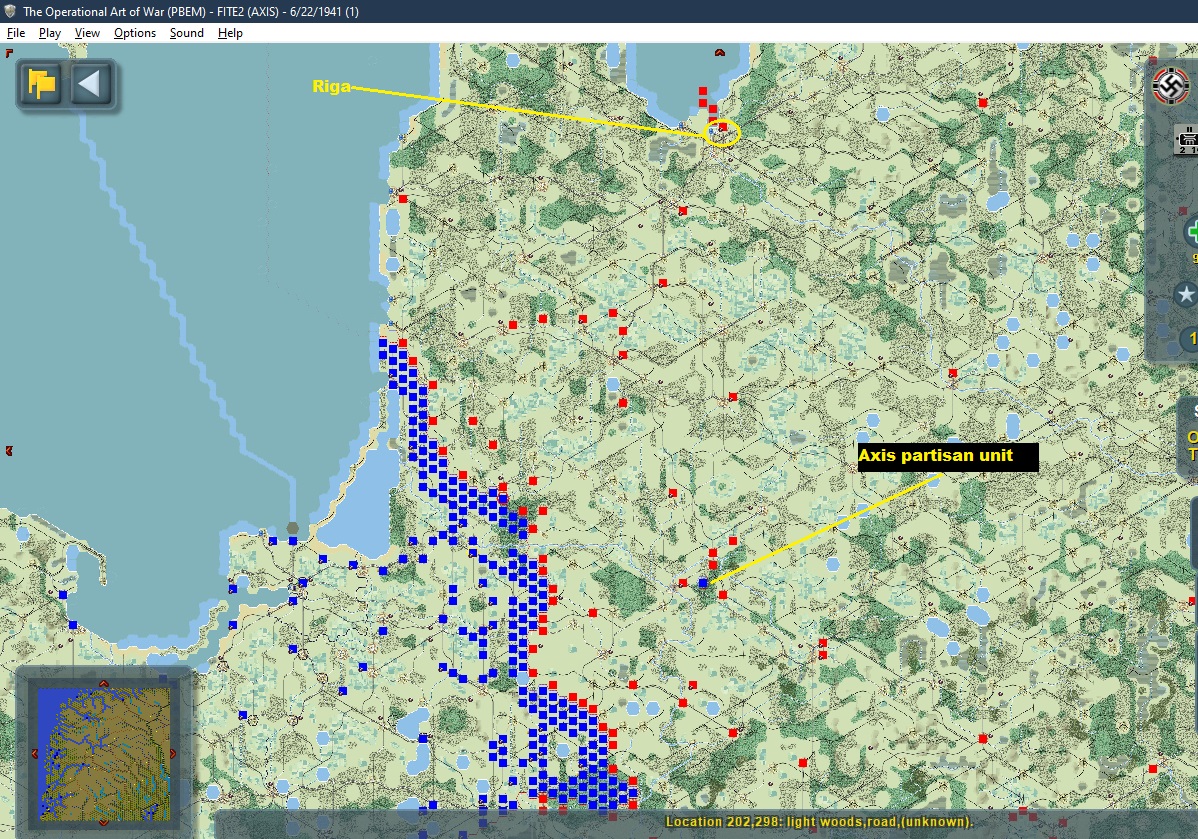Image resolution: width=1198 pixels, height=839 pixels.
Task: Click the green plus icon on right panel
Action: [x=1190, y=233]
